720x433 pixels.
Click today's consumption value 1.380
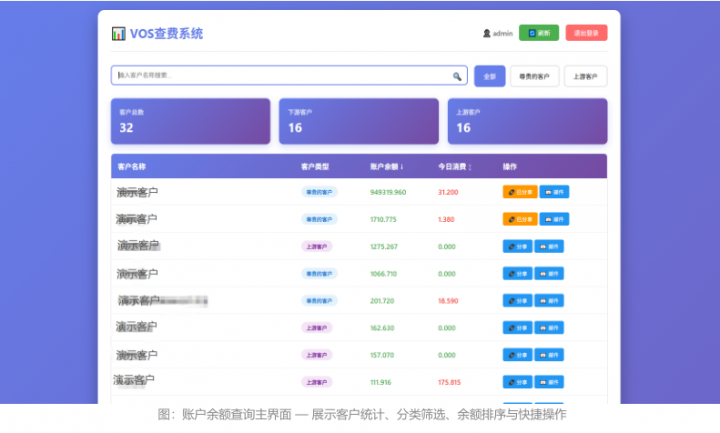446,219
